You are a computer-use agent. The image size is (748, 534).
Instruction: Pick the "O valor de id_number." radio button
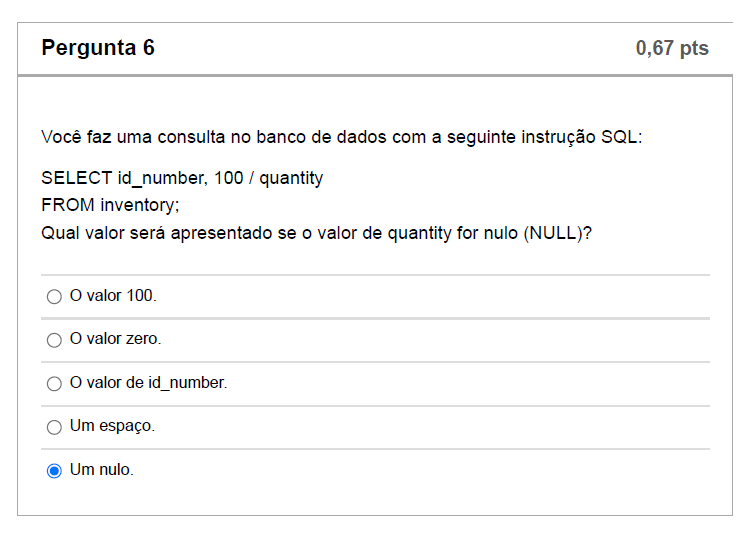click(54, 383)
